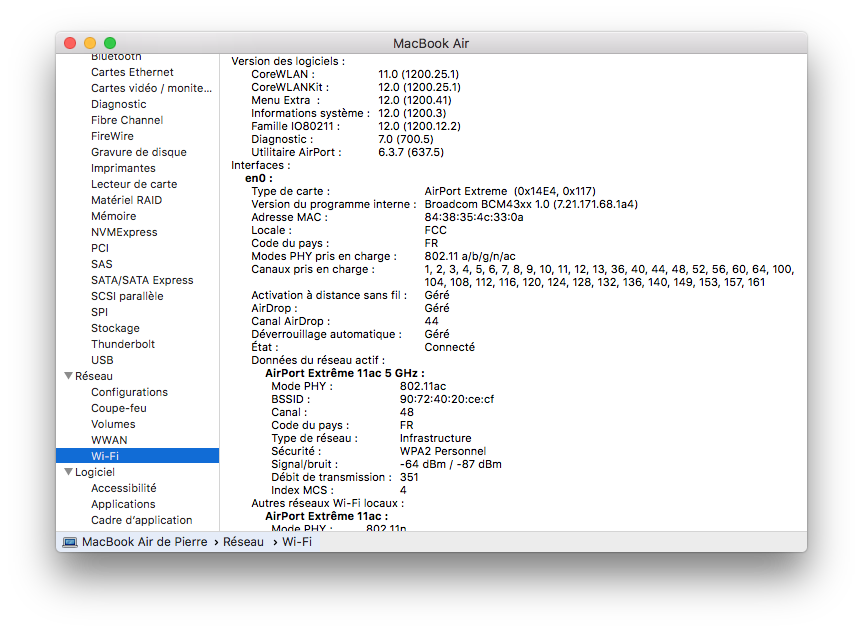Click the MacBook icon in path bar

click(70, 542)
